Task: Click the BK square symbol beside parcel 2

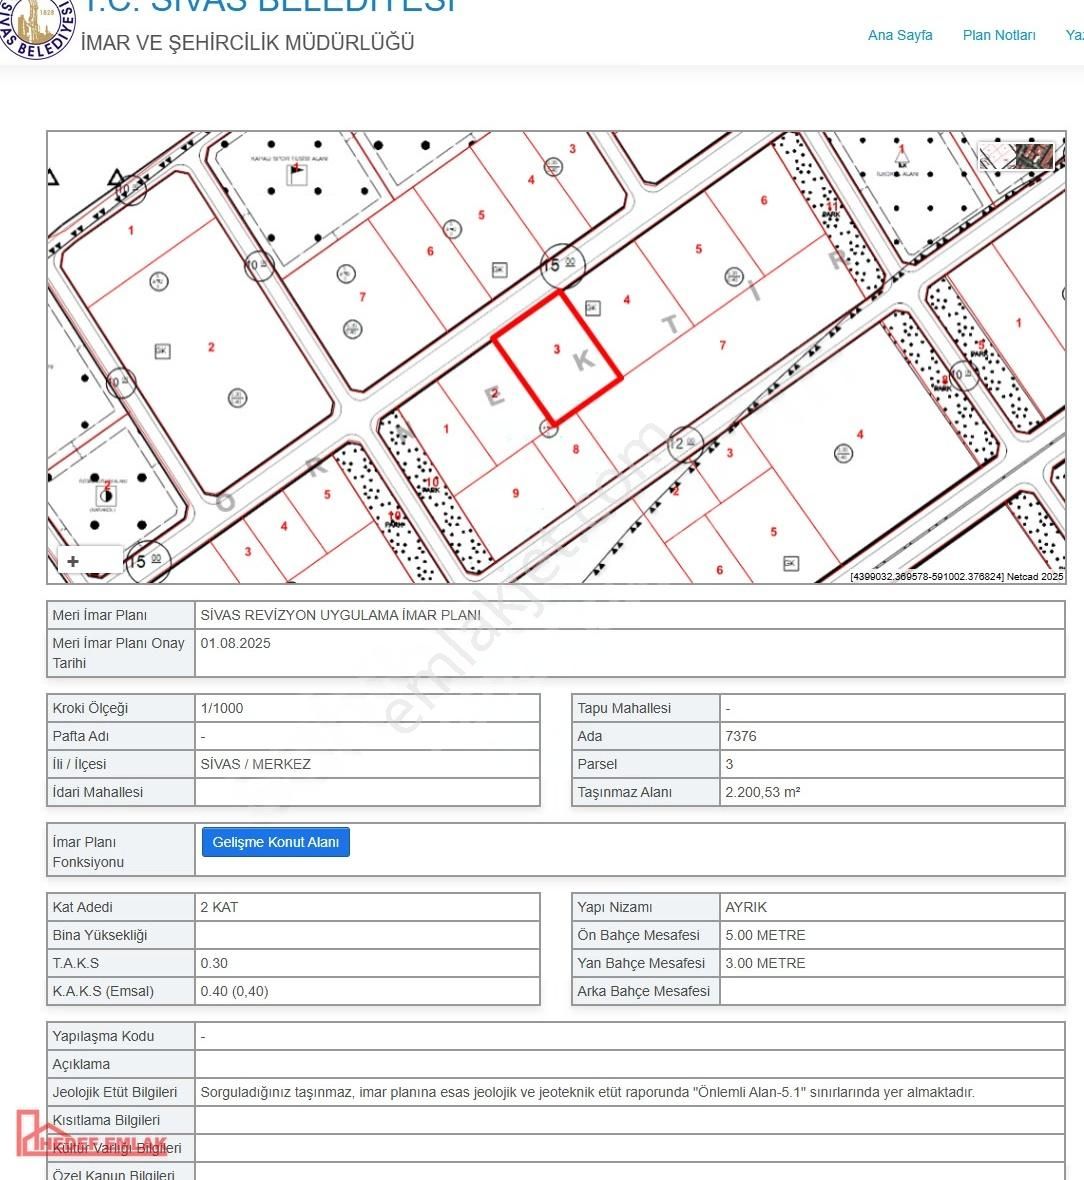Action: point(162,351)
